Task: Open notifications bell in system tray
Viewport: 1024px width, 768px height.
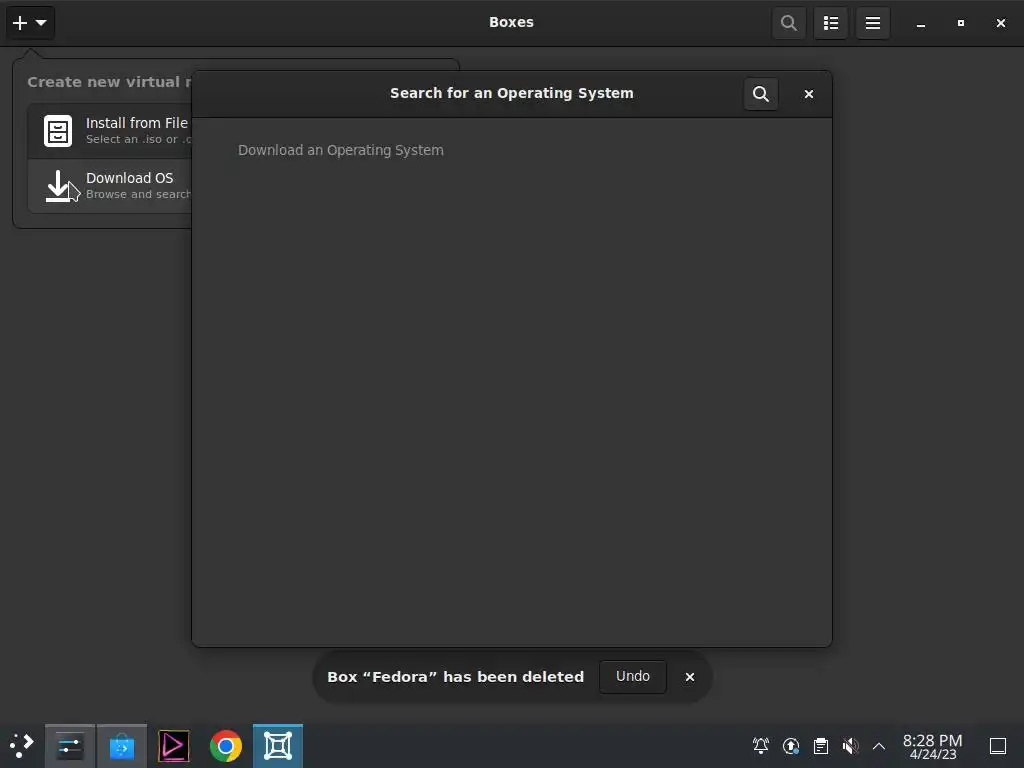Action: (761, 746)
